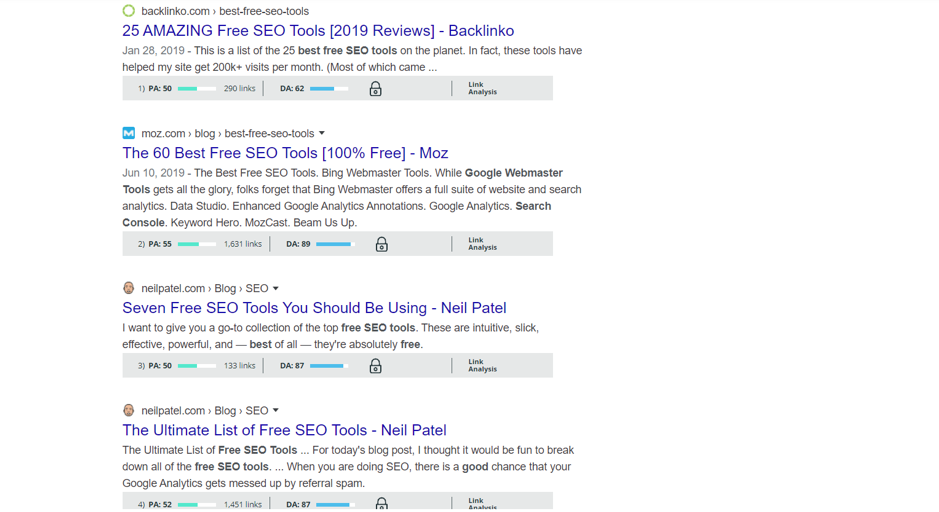Click 'PA: 55' label in row 2

click(x=160, y=244)
